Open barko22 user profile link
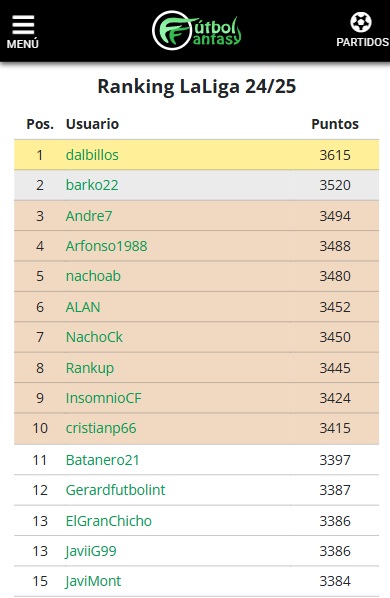Image resolution: width=390 pixels, height=598 pixels. point(92,185)
